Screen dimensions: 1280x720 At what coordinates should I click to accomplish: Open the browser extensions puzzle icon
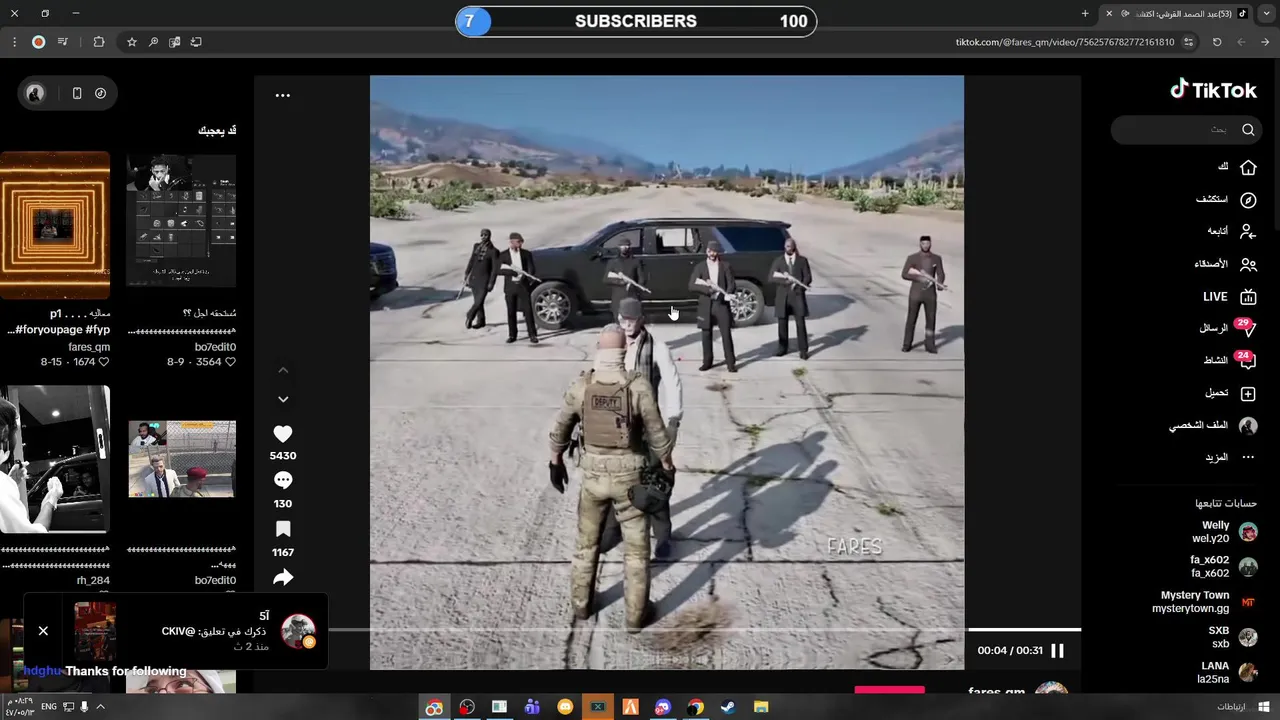(x=99, y=42)
